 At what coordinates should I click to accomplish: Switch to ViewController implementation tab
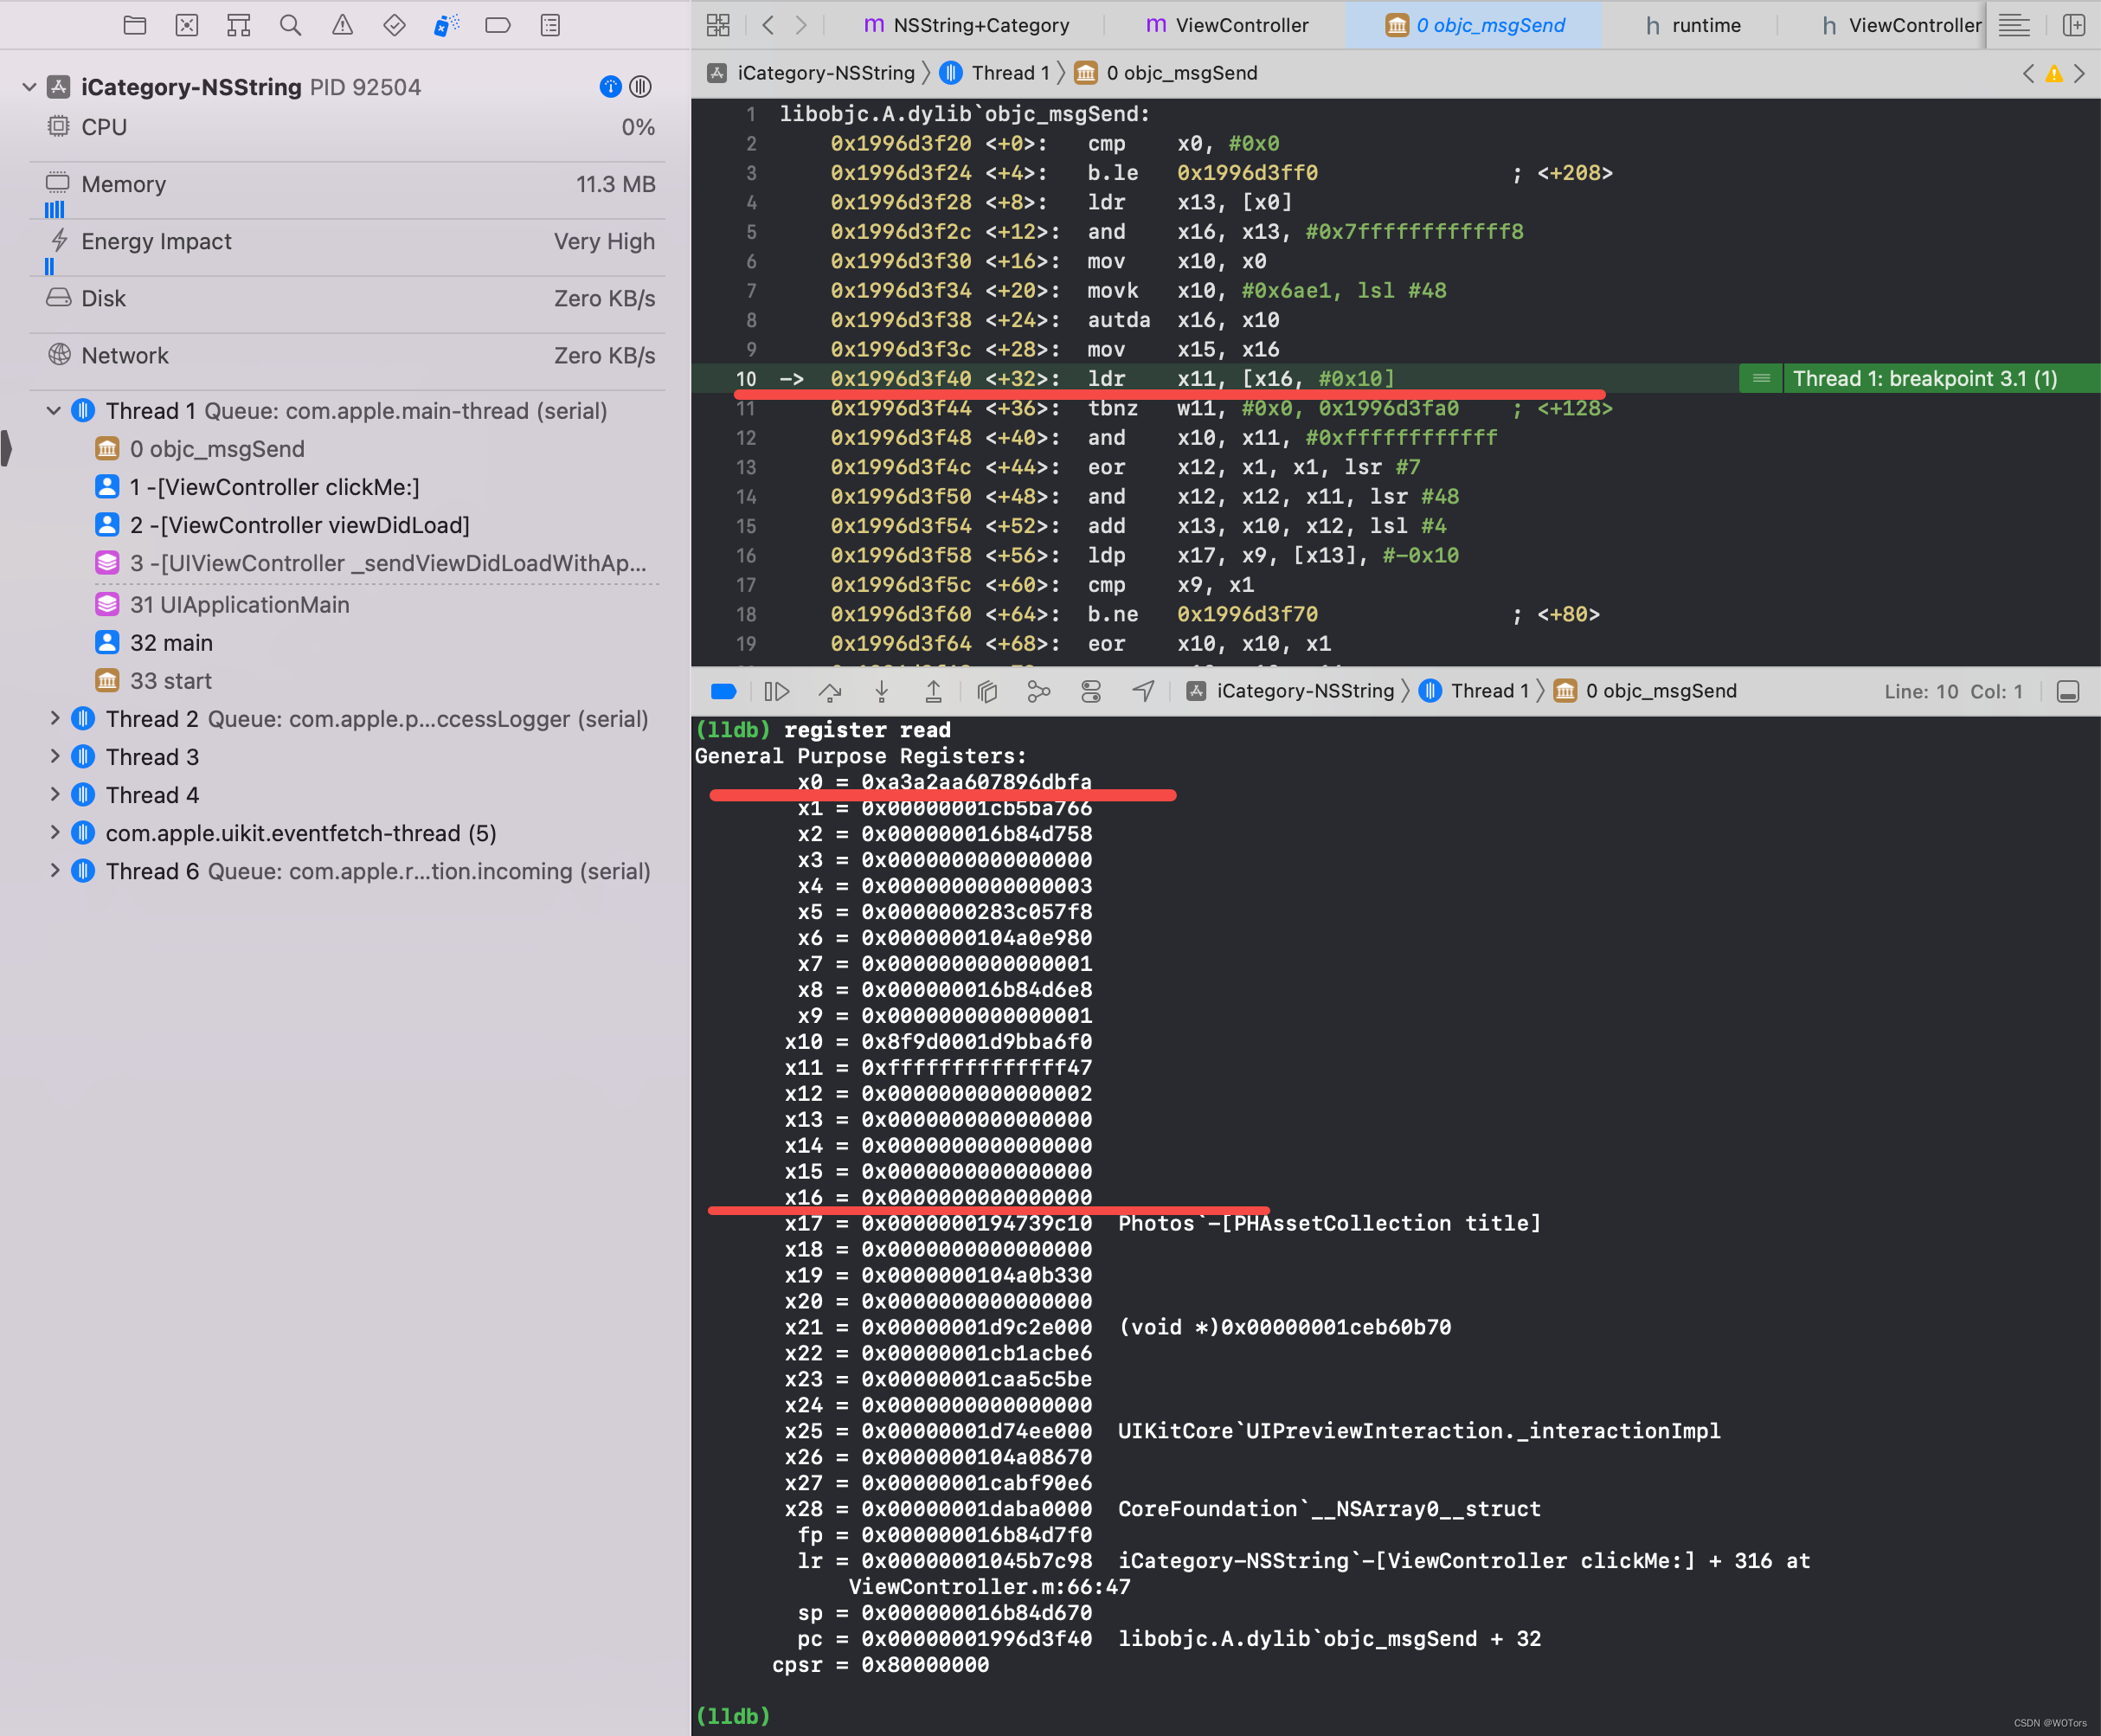click(1226, 25)
